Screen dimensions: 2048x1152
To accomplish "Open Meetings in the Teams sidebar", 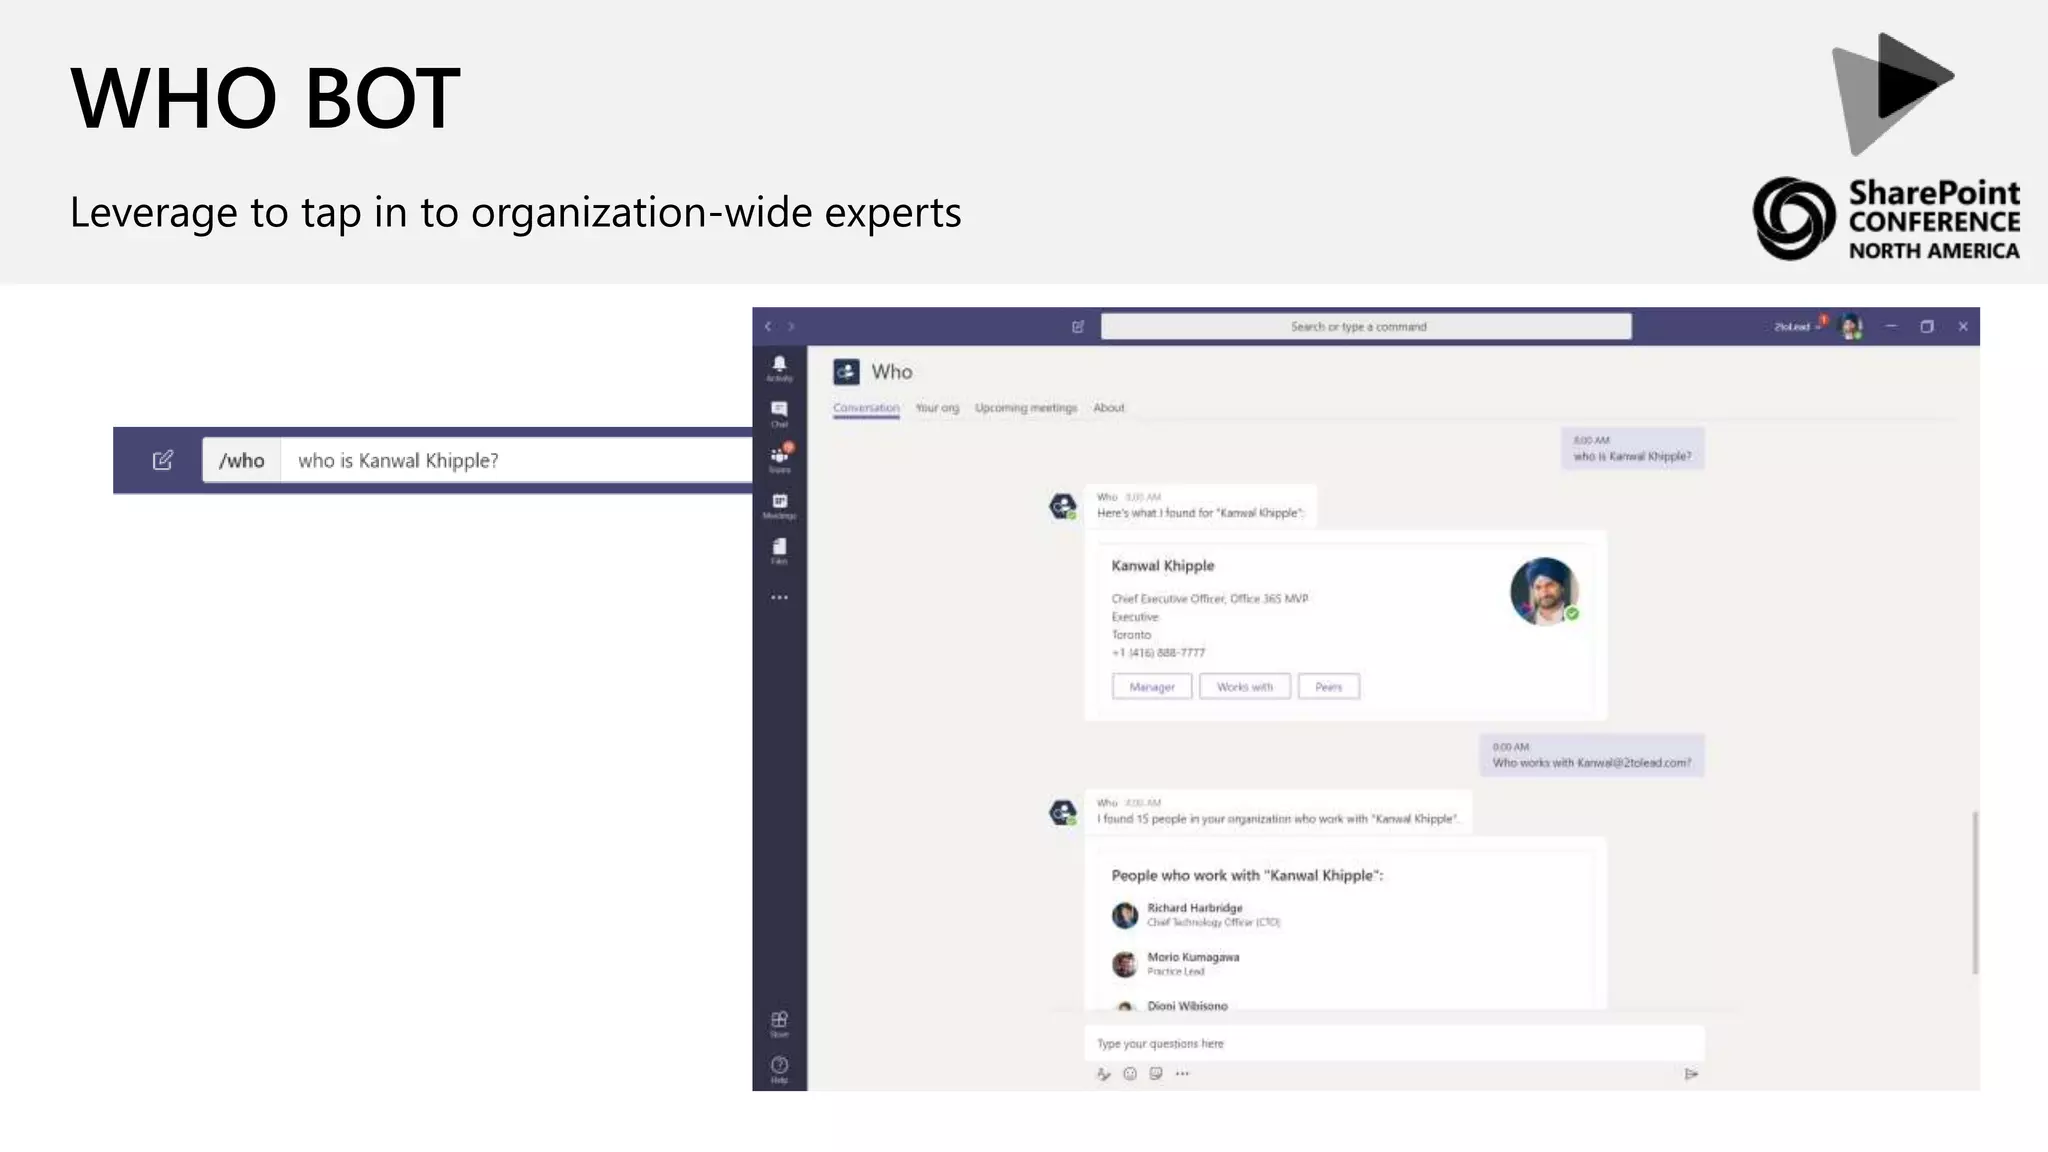I will [779, 505].
